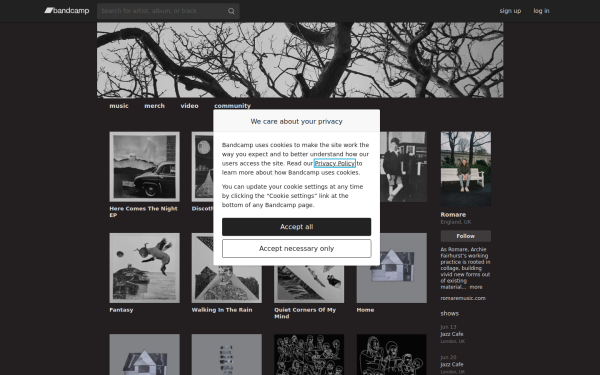
Task: Expand the bio with the more link
Action: (476, 287)
